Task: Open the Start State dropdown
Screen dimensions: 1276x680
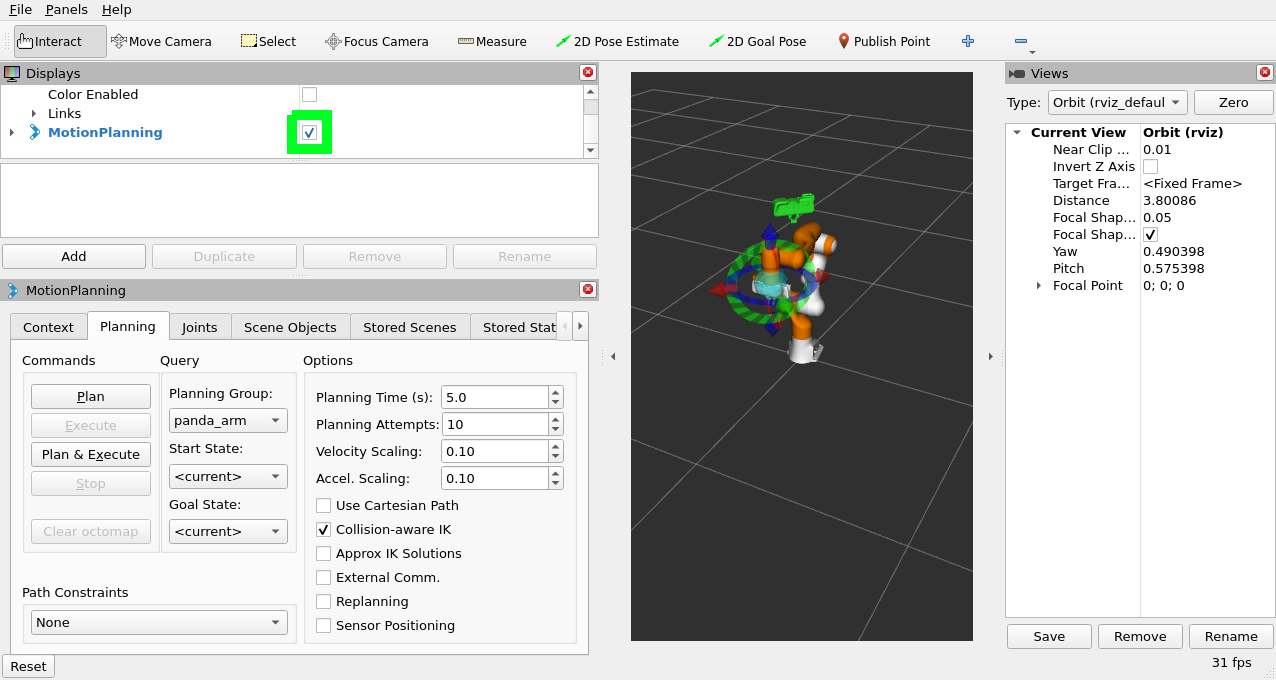Action: (228, 476)
